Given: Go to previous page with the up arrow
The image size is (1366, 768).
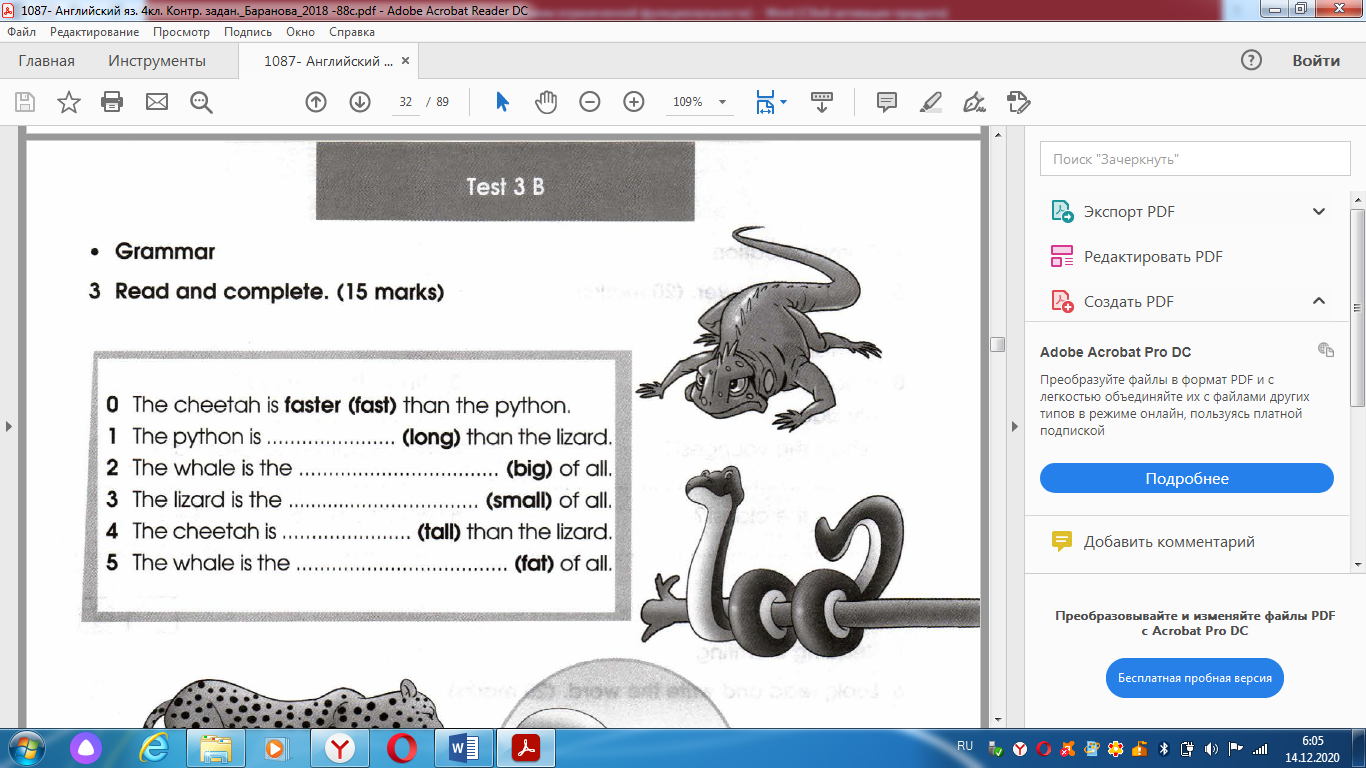Looking at the screenshot, I should [316, 102].
